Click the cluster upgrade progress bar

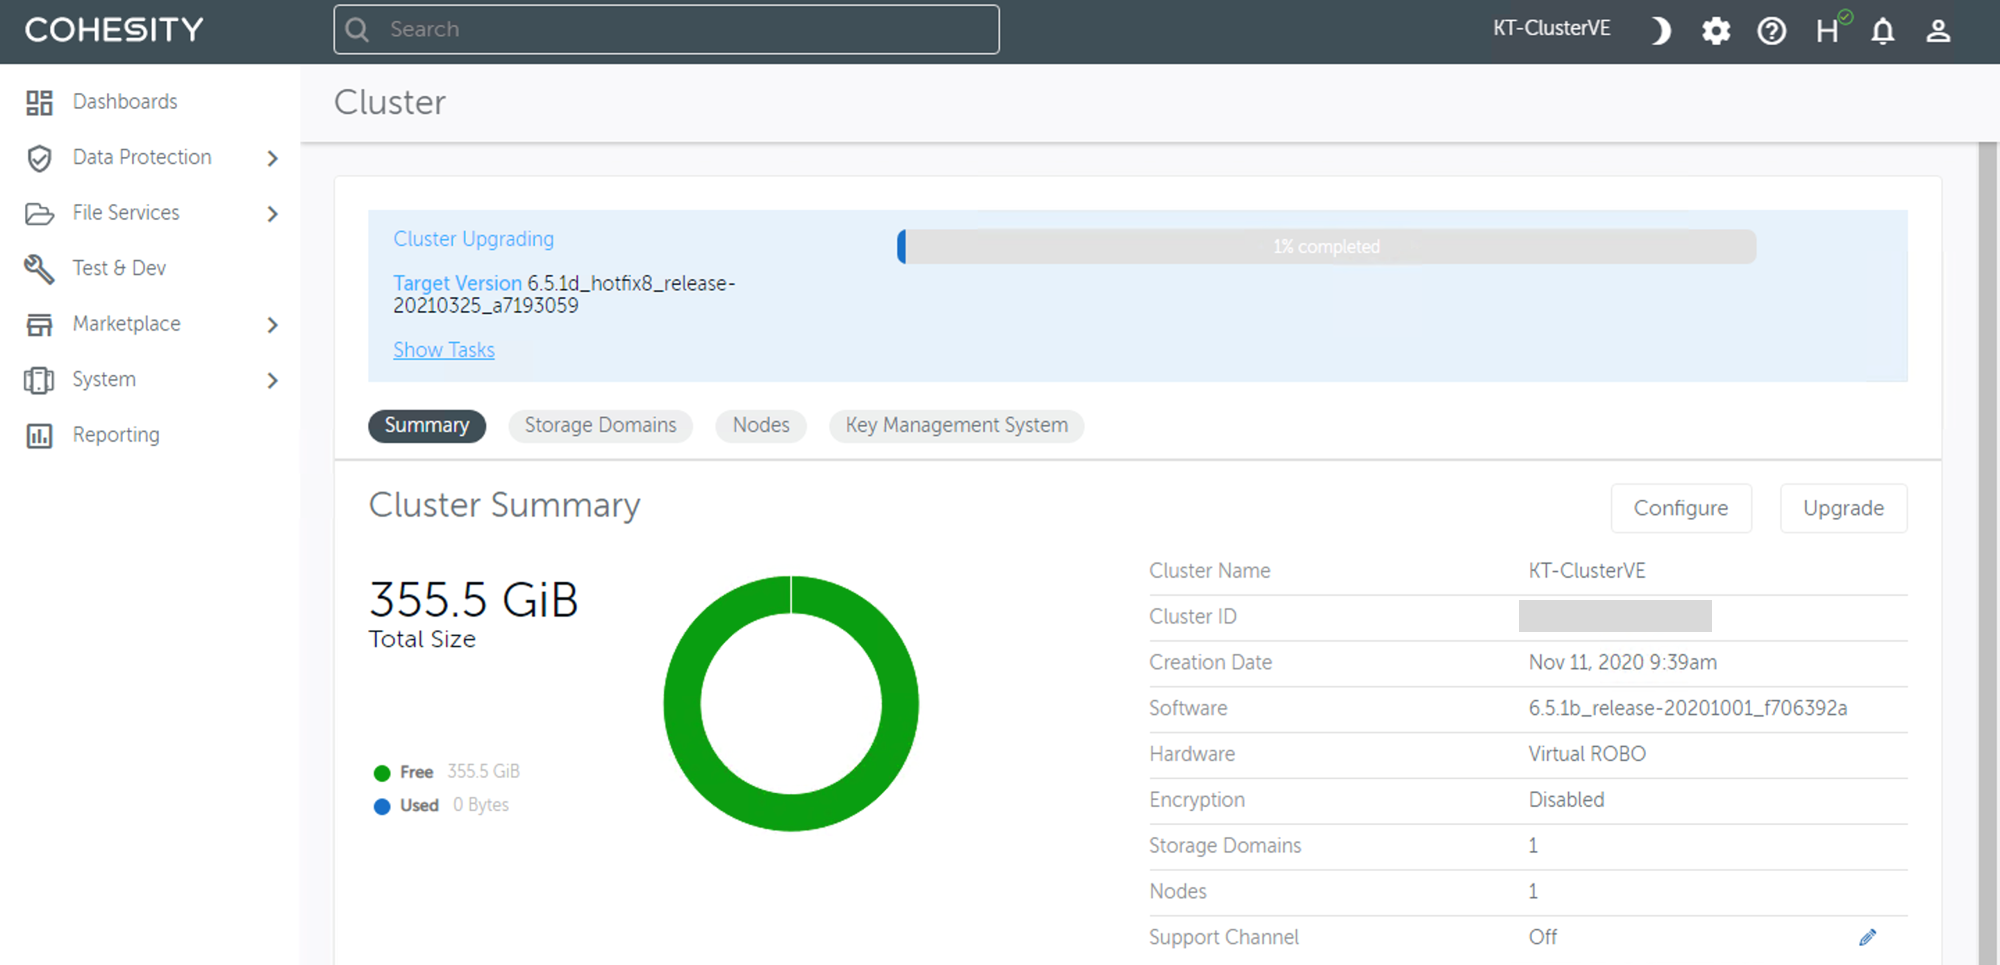tap(1326, 247)
